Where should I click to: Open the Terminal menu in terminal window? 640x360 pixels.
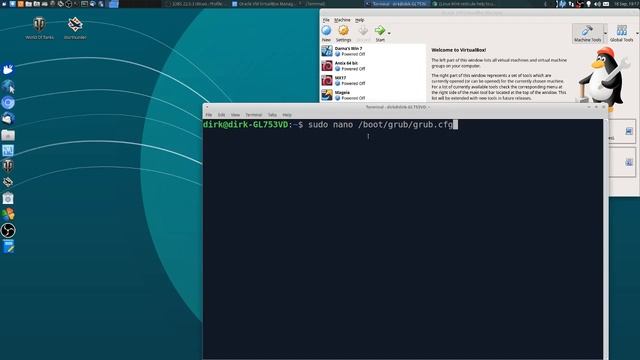pyautogui.click(x=253, y=115)
